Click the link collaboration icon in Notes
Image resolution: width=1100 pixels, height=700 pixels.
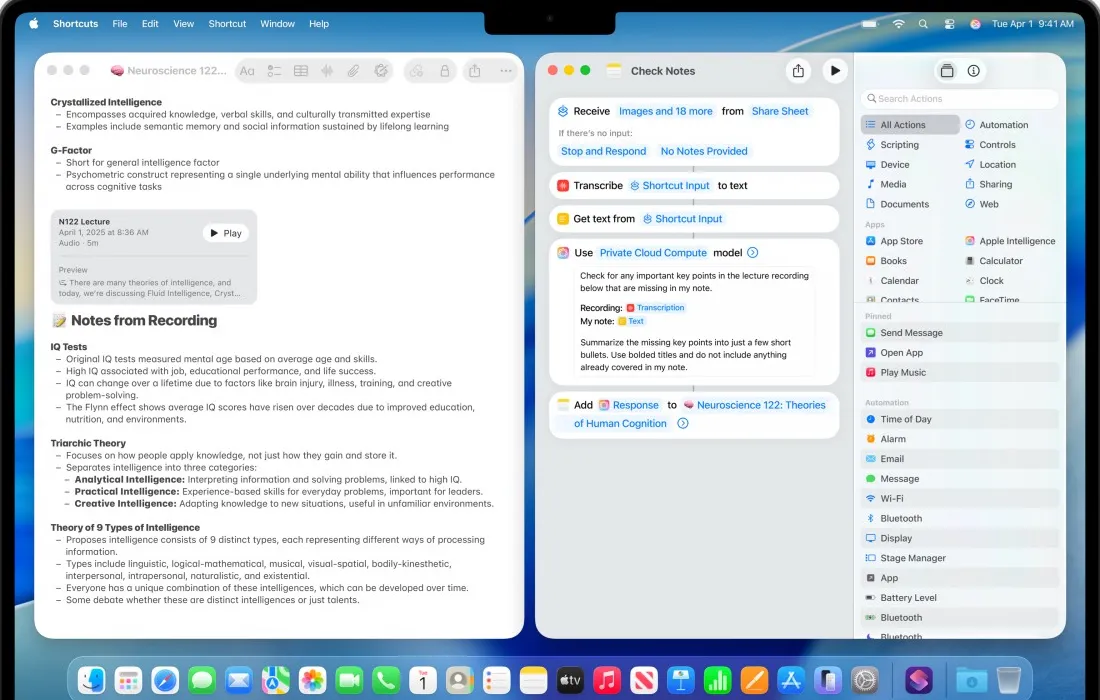(417, 71)
